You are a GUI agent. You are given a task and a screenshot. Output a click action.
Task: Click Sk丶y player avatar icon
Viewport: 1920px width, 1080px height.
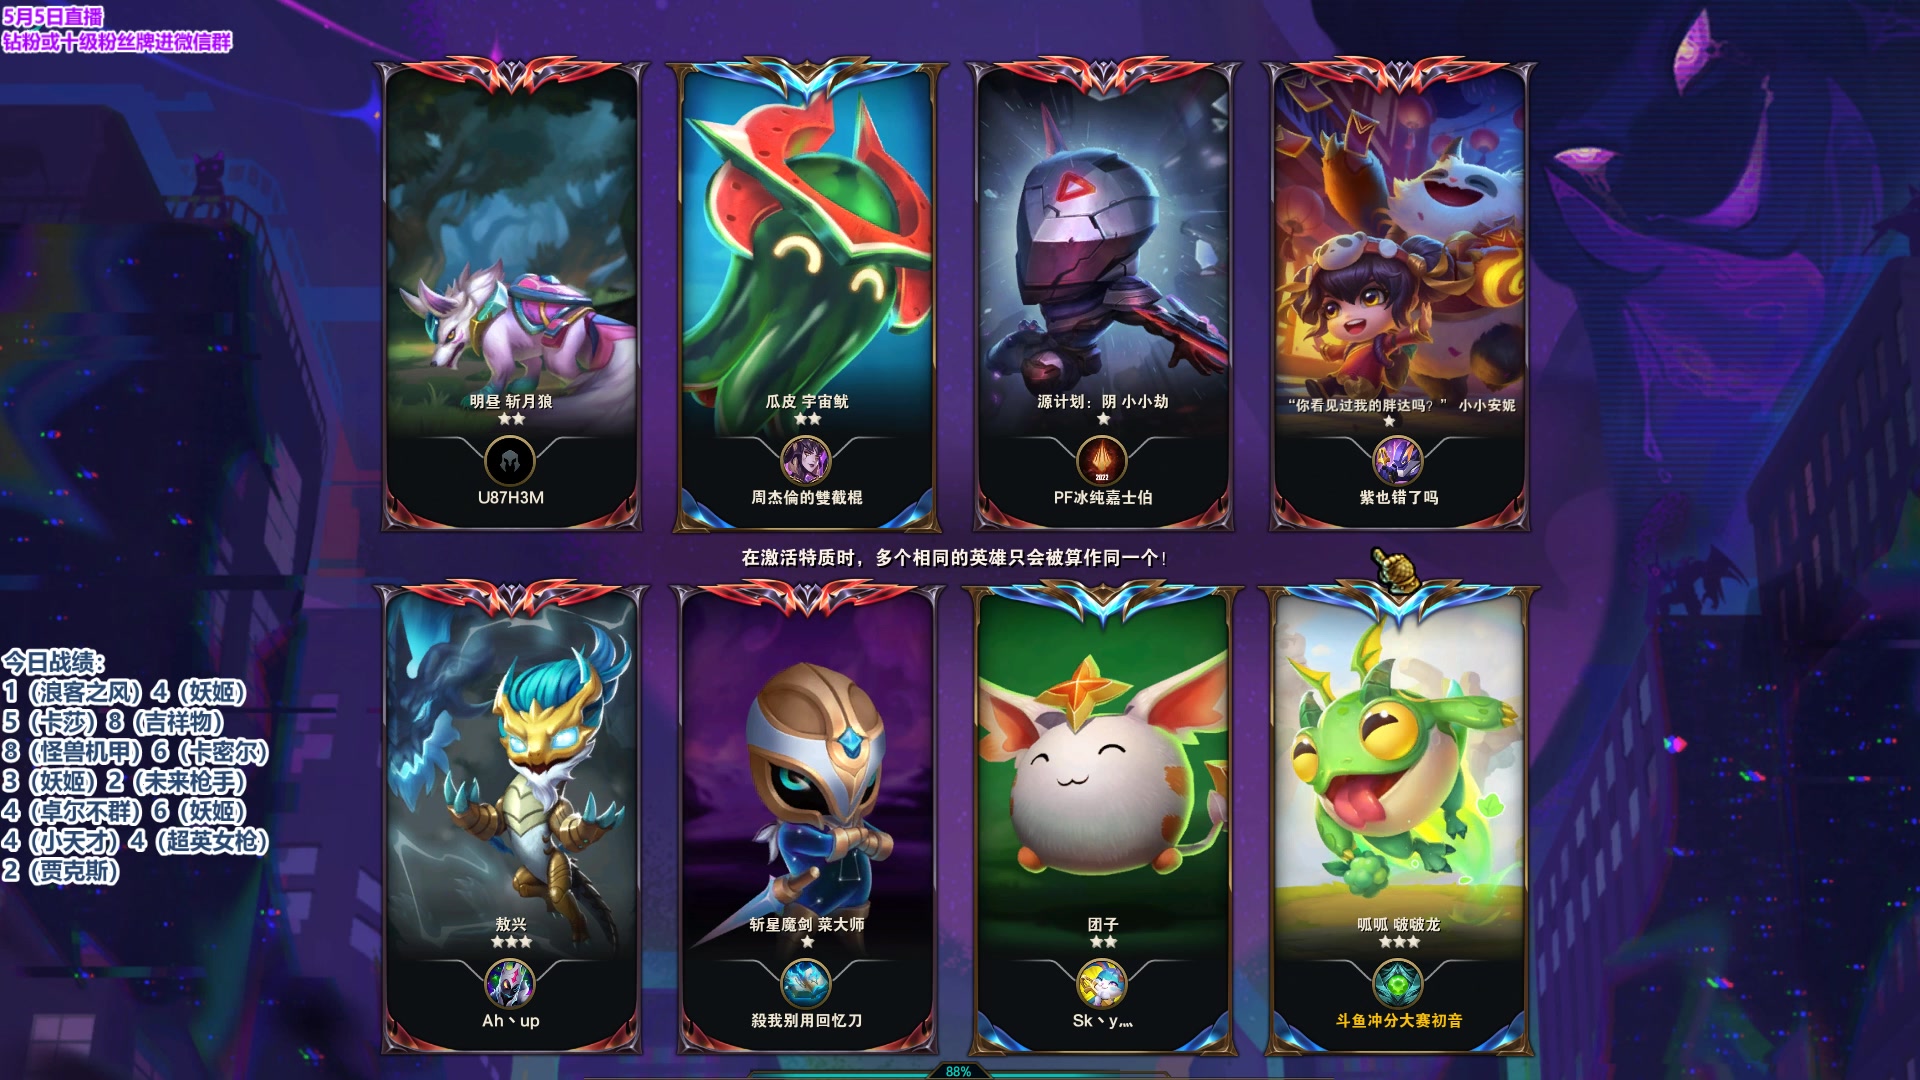1102,985
